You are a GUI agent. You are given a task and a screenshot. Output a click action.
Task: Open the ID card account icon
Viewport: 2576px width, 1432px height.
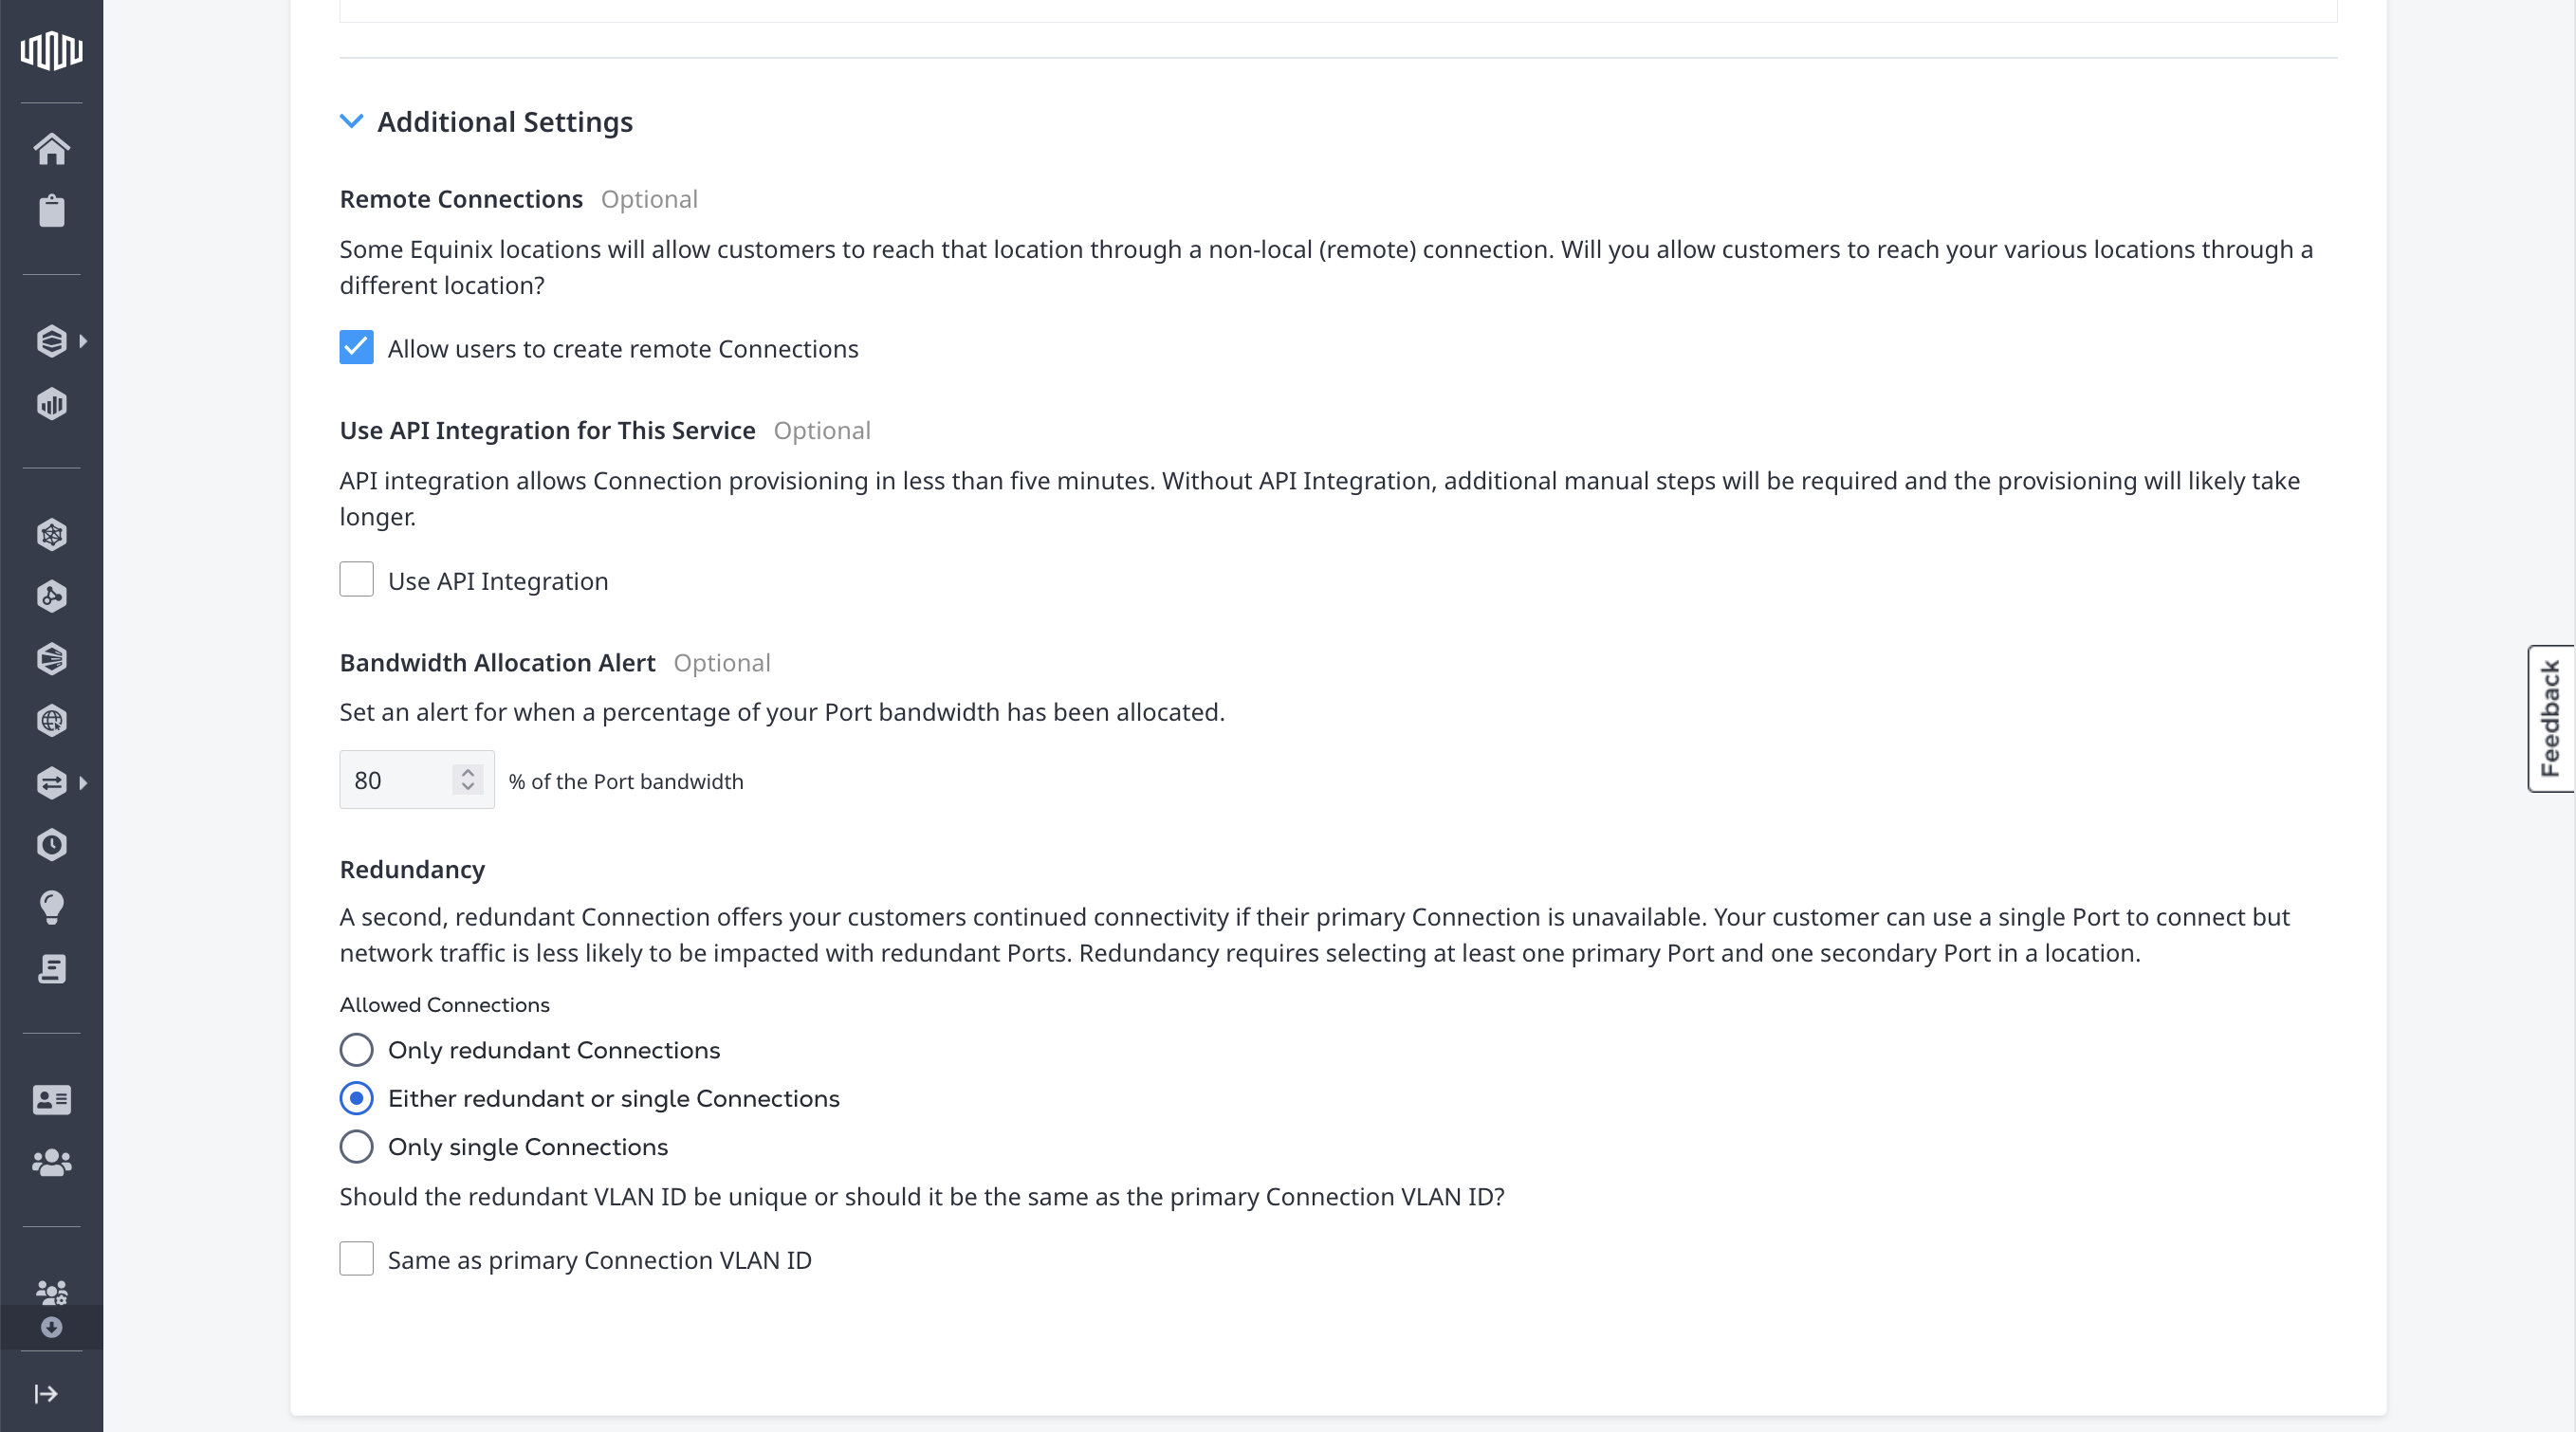pos(51,1100)
